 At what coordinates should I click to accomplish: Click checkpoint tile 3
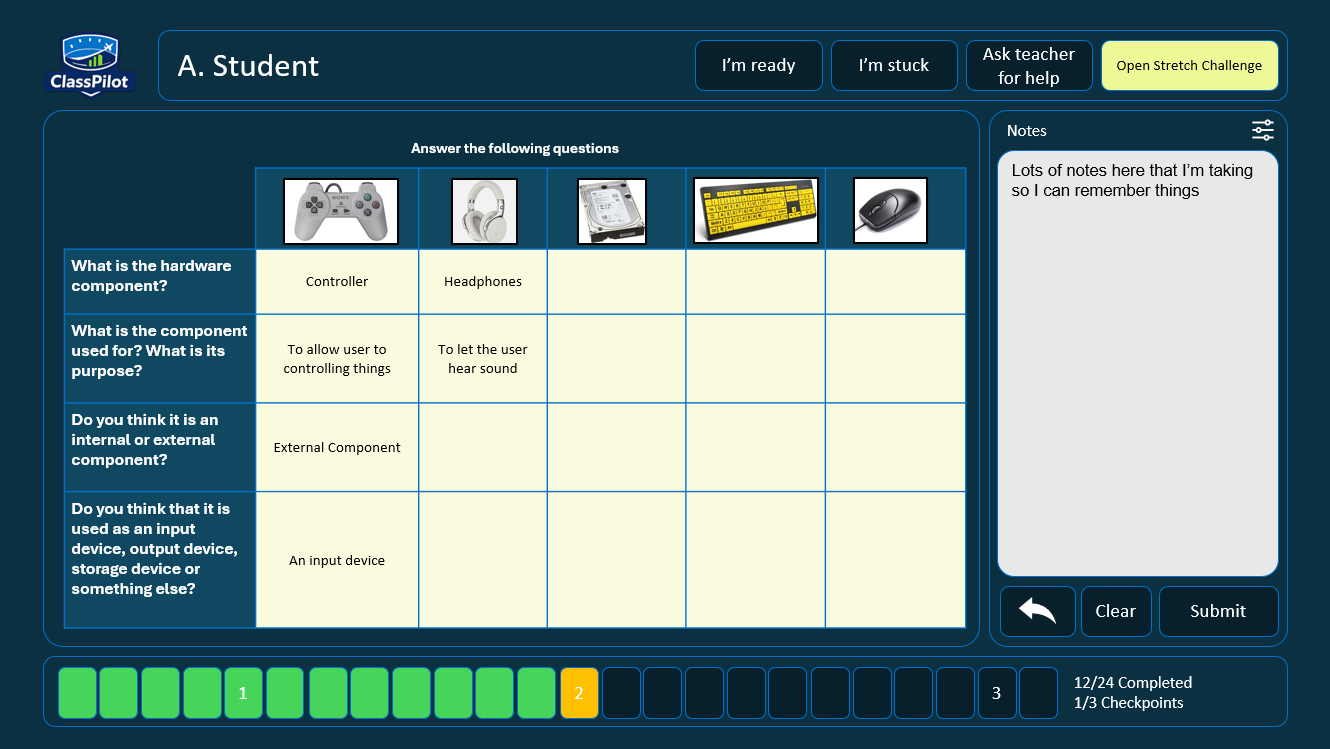click(x=996, y=692)
